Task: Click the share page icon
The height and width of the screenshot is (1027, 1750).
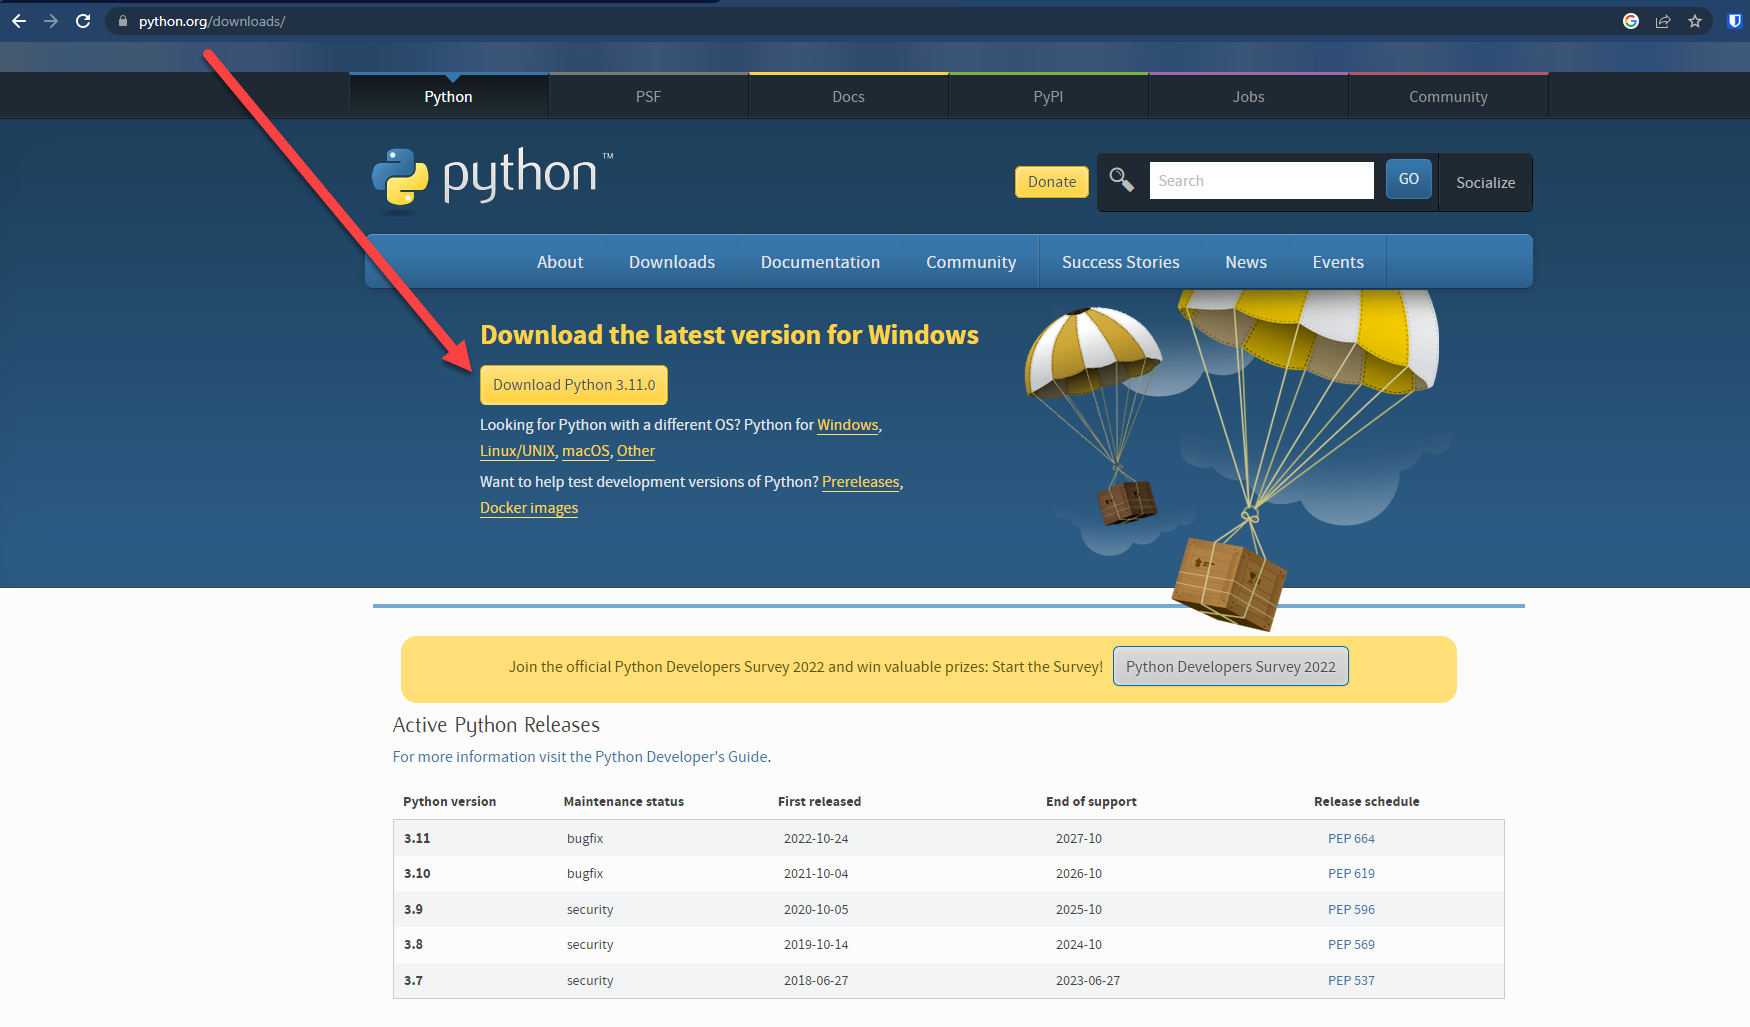Action: [x=1663, y=21]
